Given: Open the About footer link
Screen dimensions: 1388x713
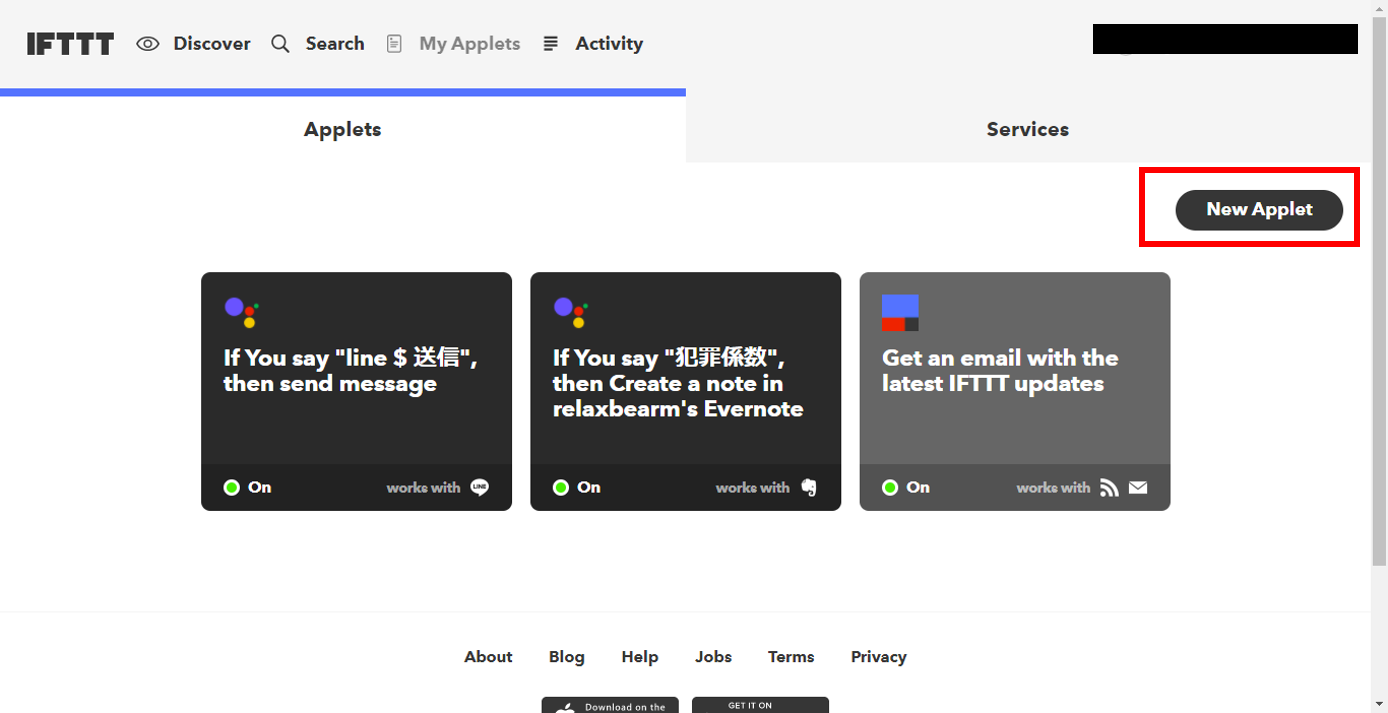Looking at the screenshot, I should coord(488,657).
